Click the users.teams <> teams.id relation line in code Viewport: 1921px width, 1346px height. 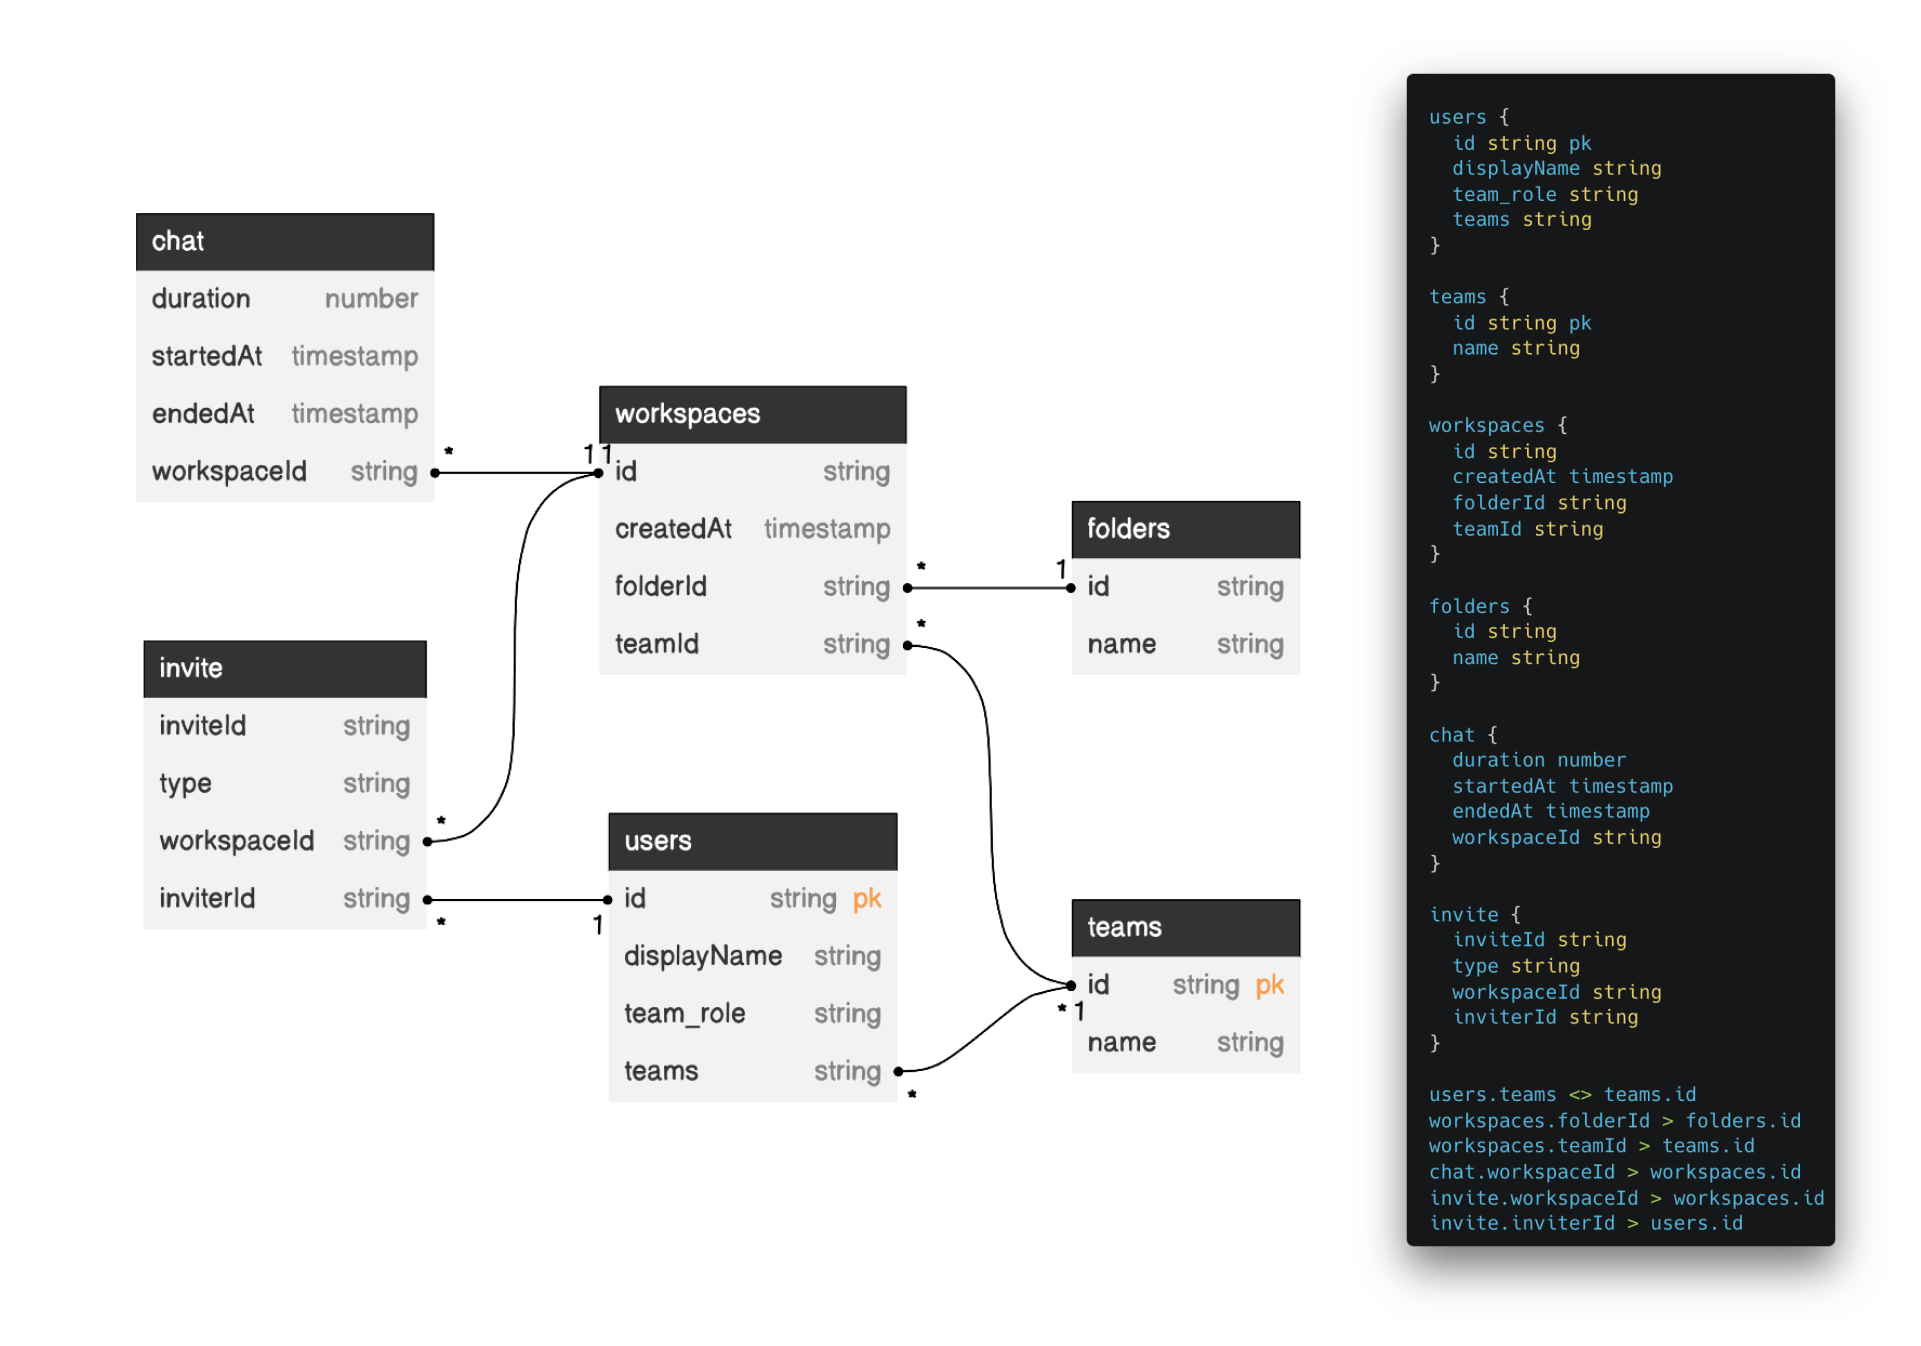(x=1561, y=1094)
